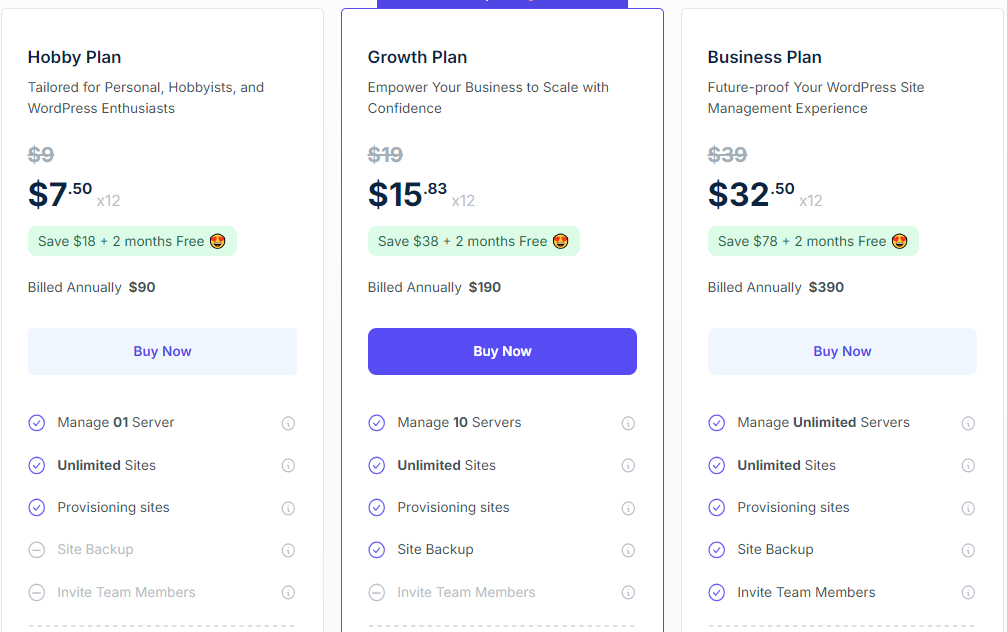Image resolution: width=1007 pixels, height=632 pixels.
Task: Purchase the Business Plan with Buy Now
Action: (x=842, y=351)
